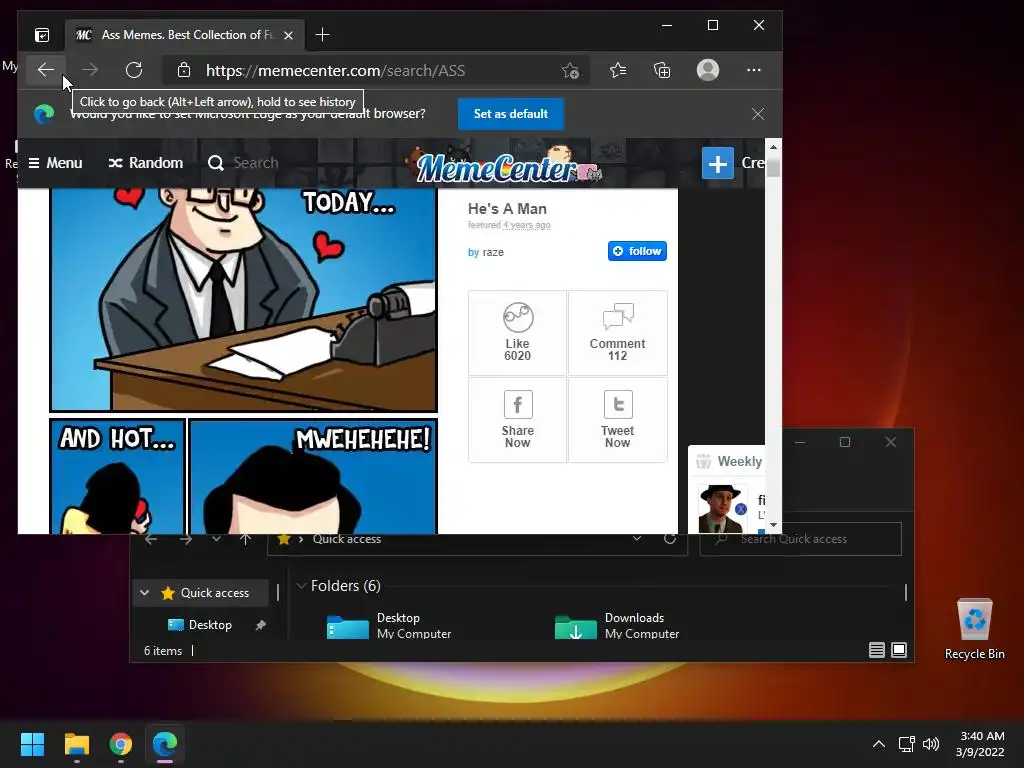The image size is (1024, 768).
Task: Open a Random meme
Action: coord(146,163)
